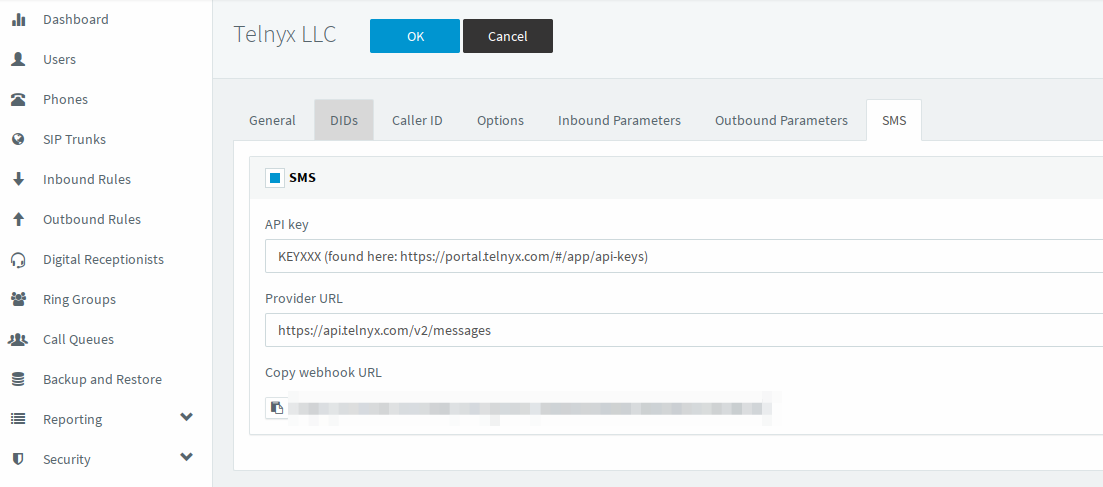
Task: Navigate to SIP Trunks
Action: 75,139
